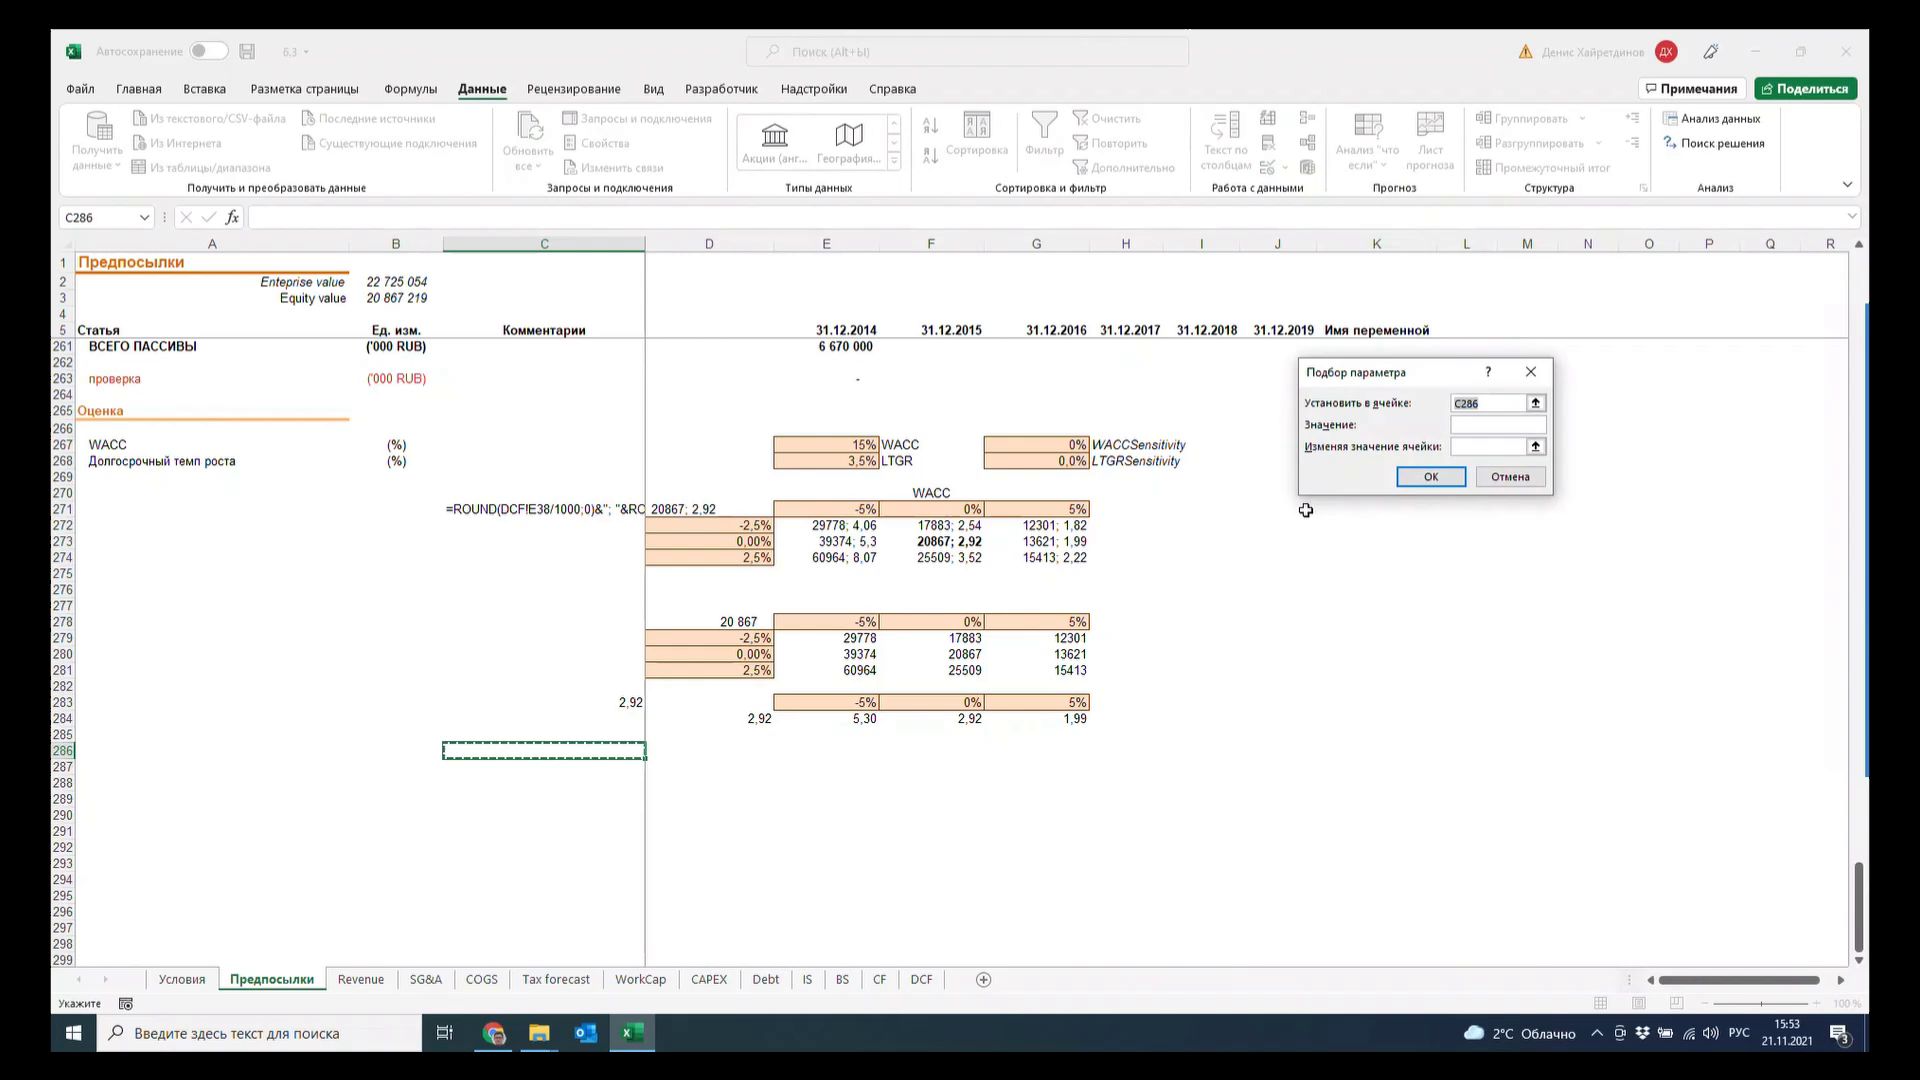Open the Revenue sheet tab

tap(361, 980)
